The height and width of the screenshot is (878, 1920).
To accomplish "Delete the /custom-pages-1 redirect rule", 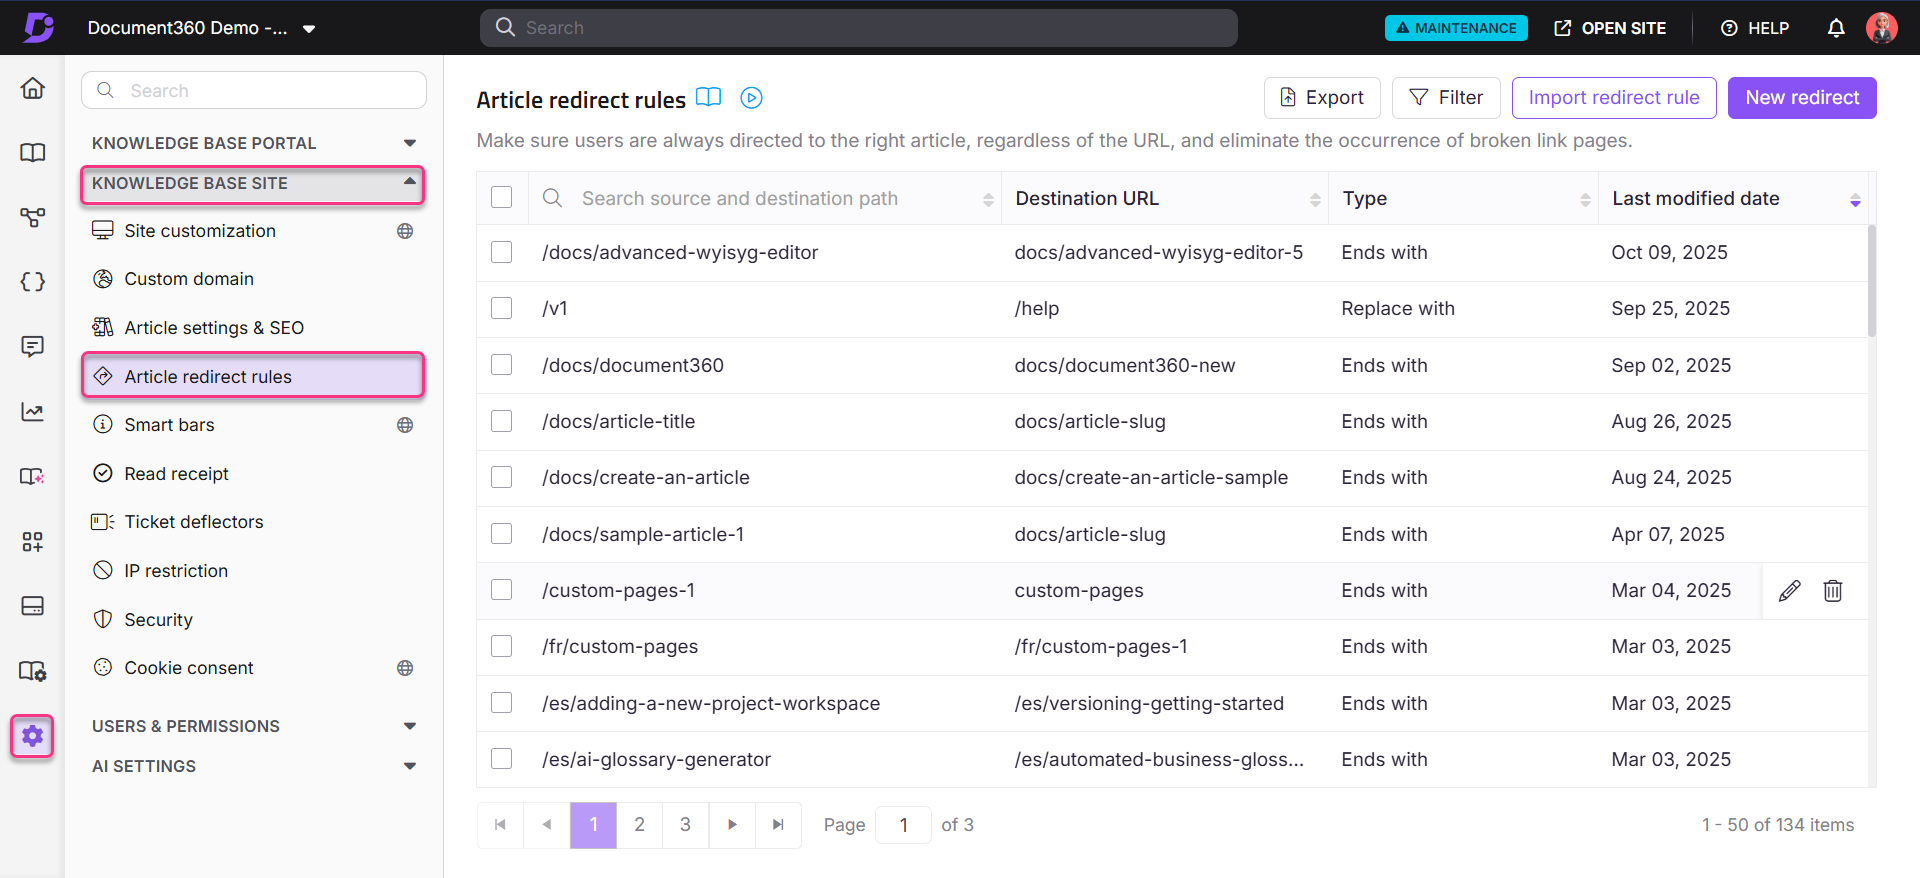I will (x=1833, y=590).
